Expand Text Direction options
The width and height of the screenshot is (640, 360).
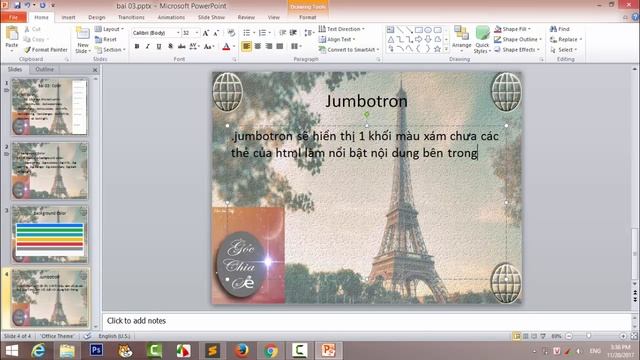pos(342,29)
